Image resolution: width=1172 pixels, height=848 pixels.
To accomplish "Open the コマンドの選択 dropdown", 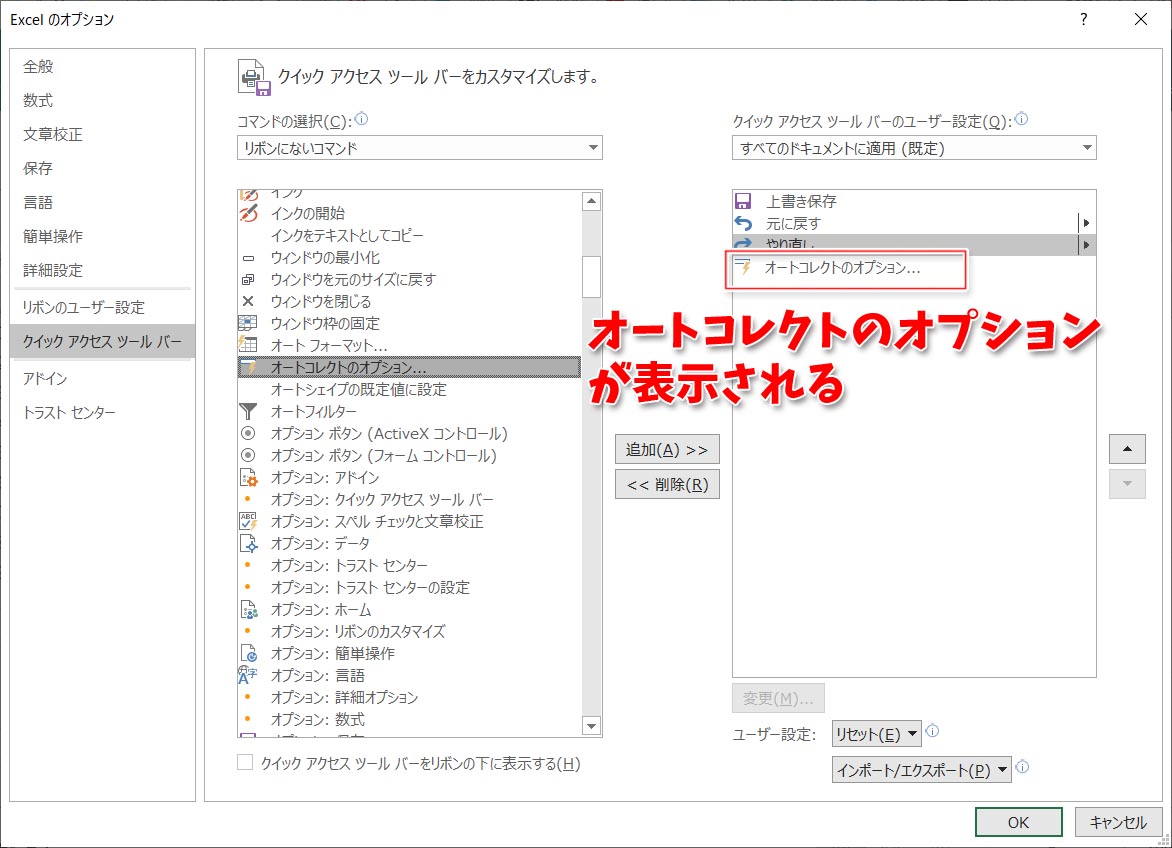I will (x=419, y=147).
